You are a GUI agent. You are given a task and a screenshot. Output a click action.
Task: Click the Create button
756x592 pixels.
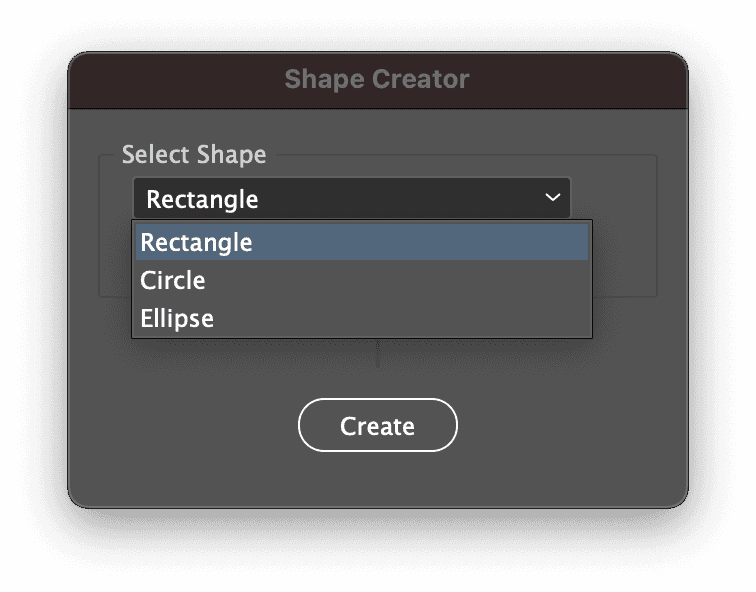tap(378, 425)
